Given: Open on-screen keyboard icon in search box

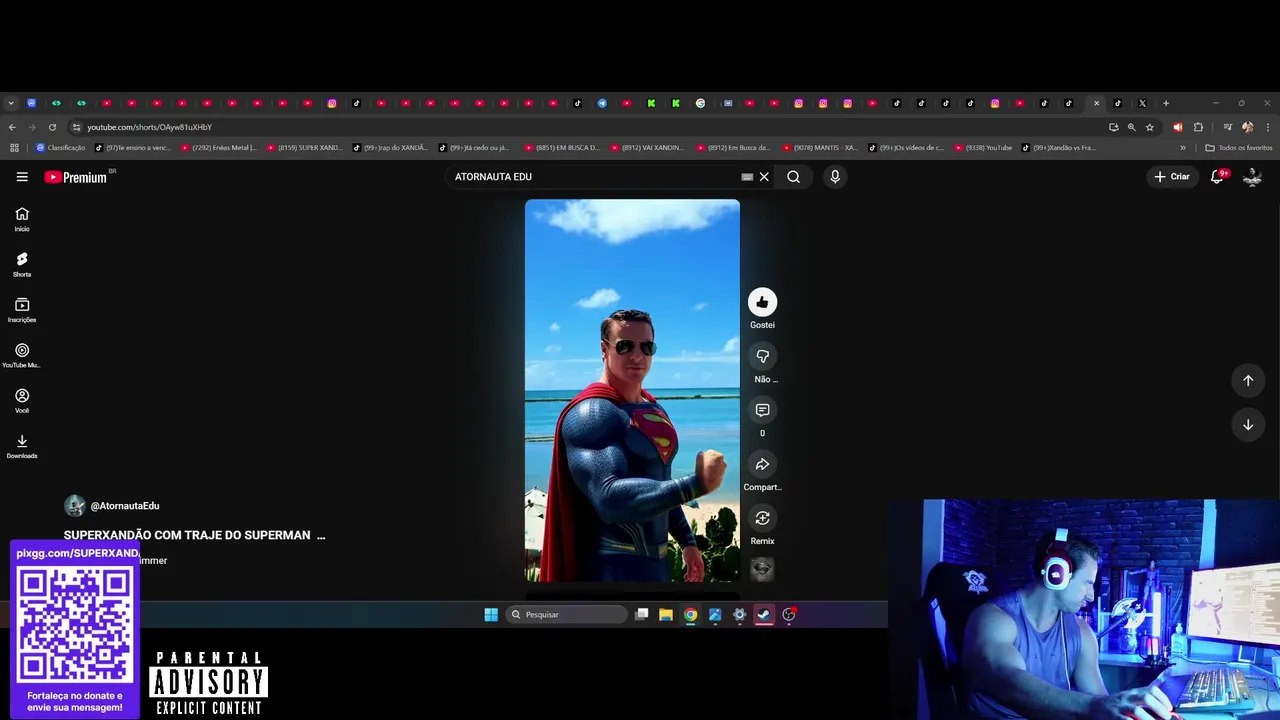Looking at the screenshot, I should [747, 177].
